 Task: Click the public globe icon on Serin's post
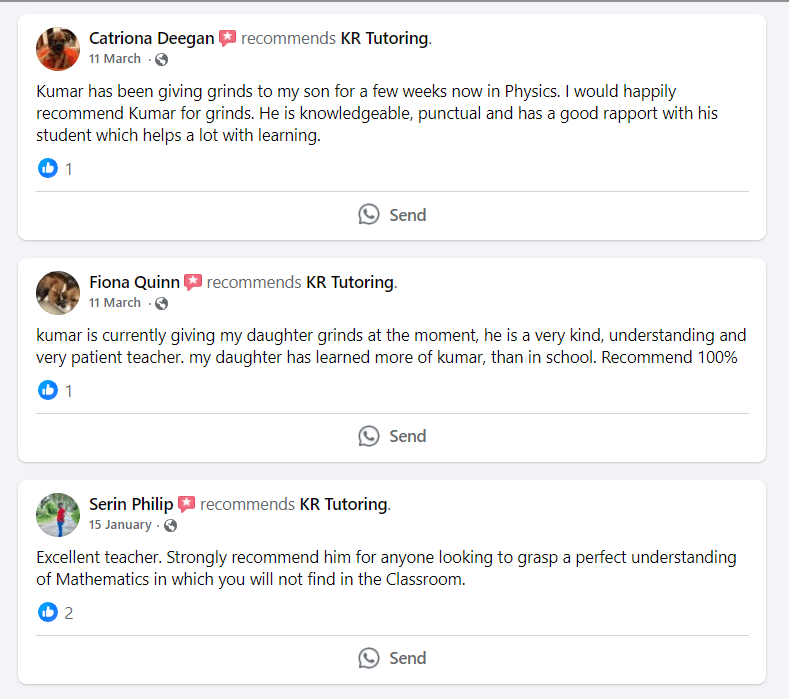coord(170,525)
